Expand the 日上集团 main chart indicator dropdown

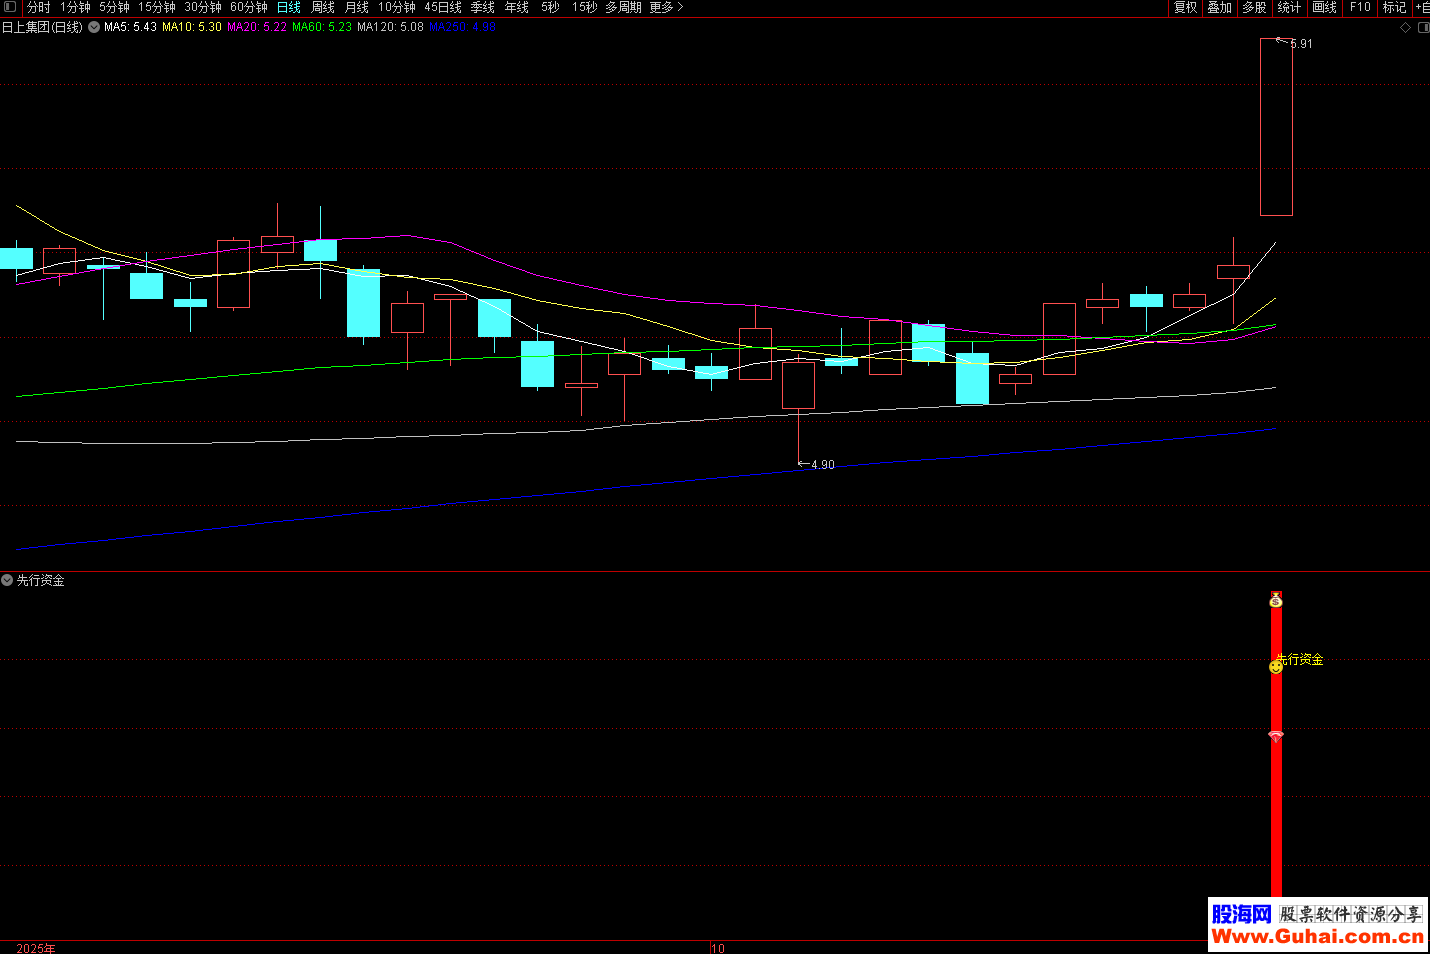(94, 27)
